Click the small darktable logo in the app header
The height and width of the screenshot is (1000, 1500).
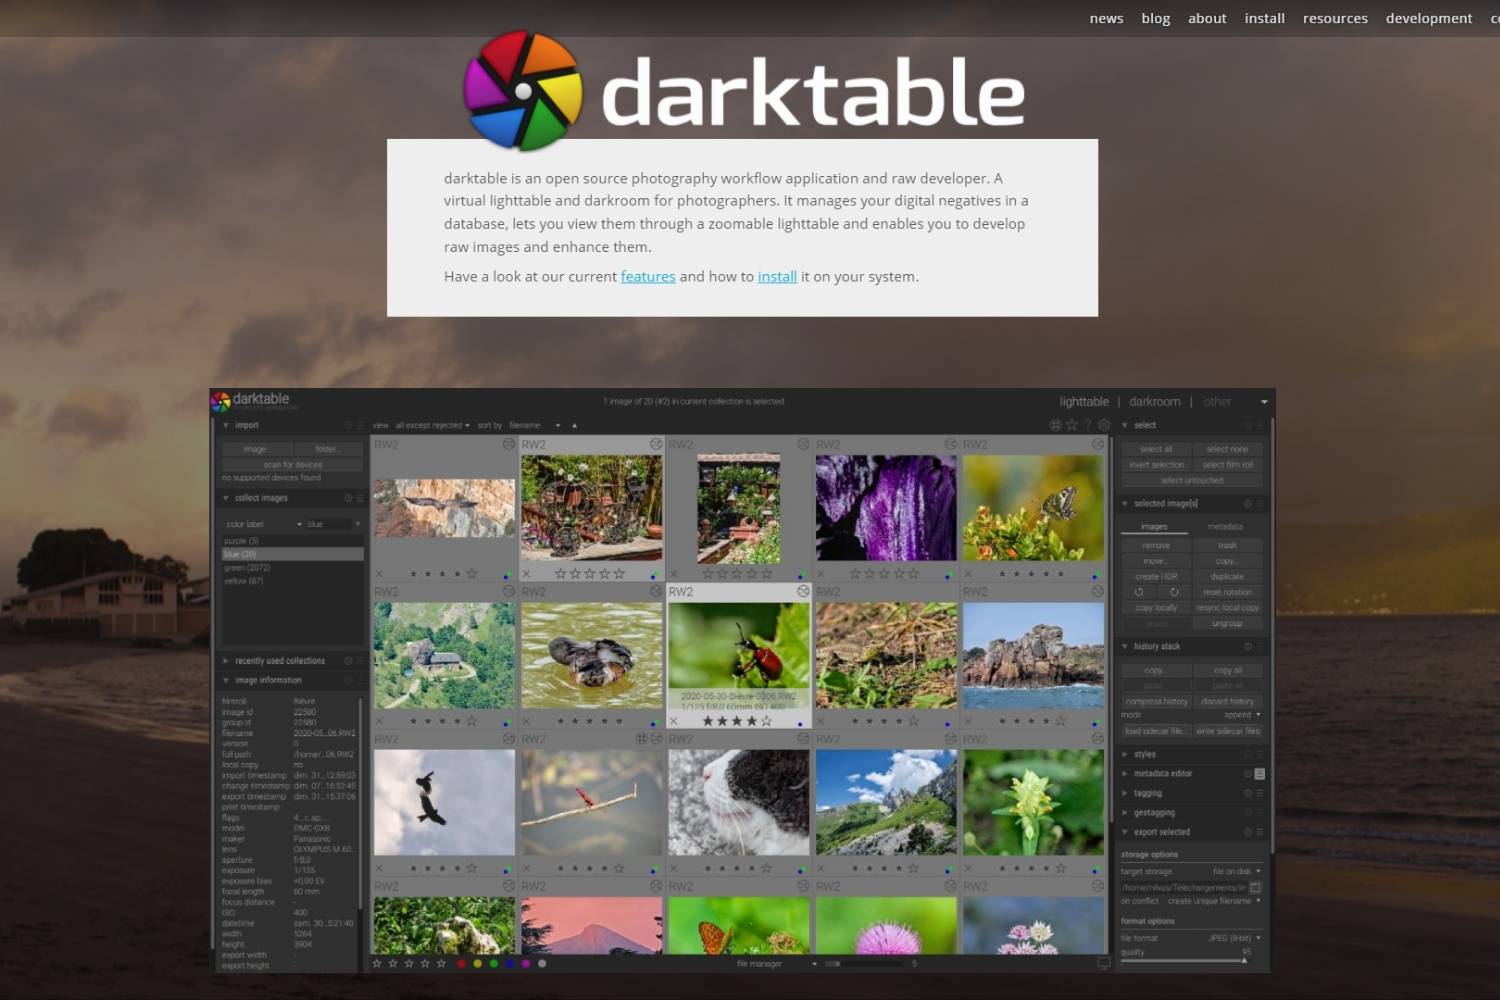click(x=220, y=402)
